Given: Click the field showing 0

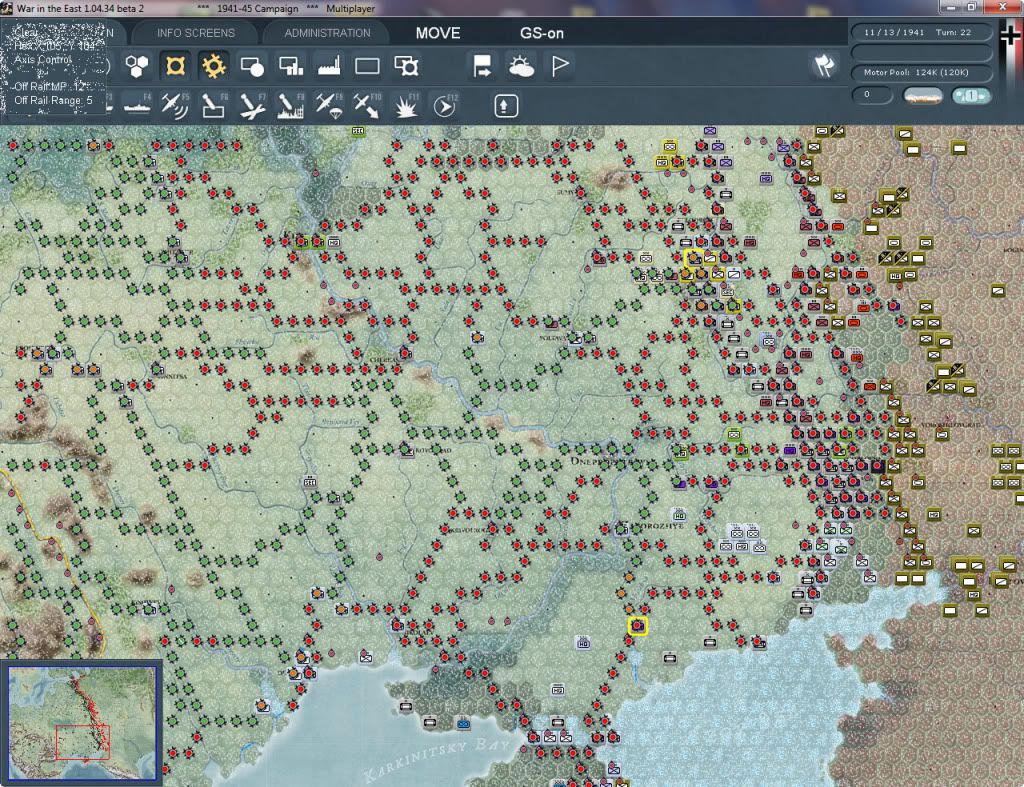Looking at the screenshot, I should (x=872, y=95).
